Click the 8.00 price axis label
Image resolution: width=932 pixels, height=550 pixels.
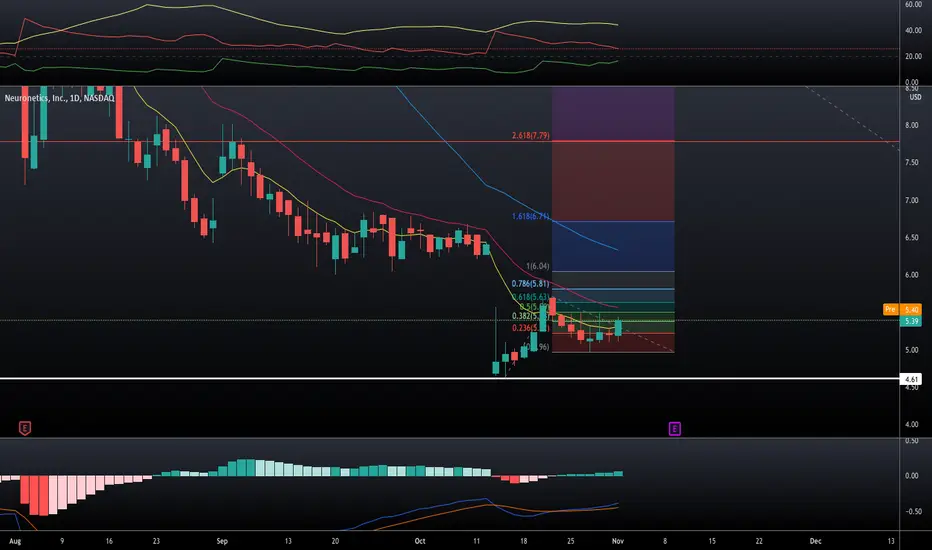click(911, 125)
